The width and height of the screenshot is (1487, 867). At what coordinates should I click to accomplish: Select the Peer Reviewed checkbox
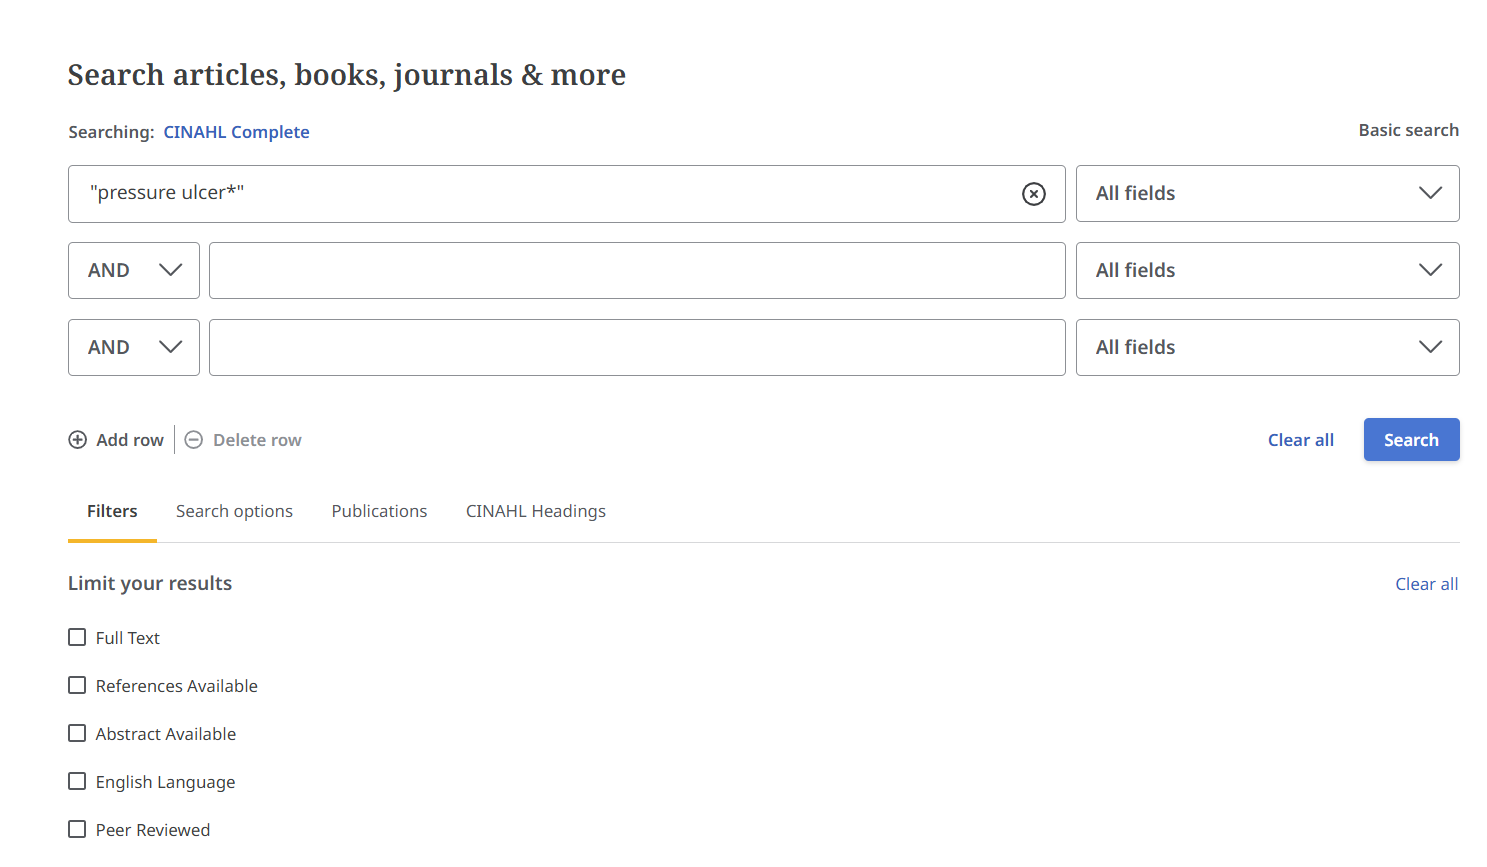pyautogui.click(x=77, y=830)
